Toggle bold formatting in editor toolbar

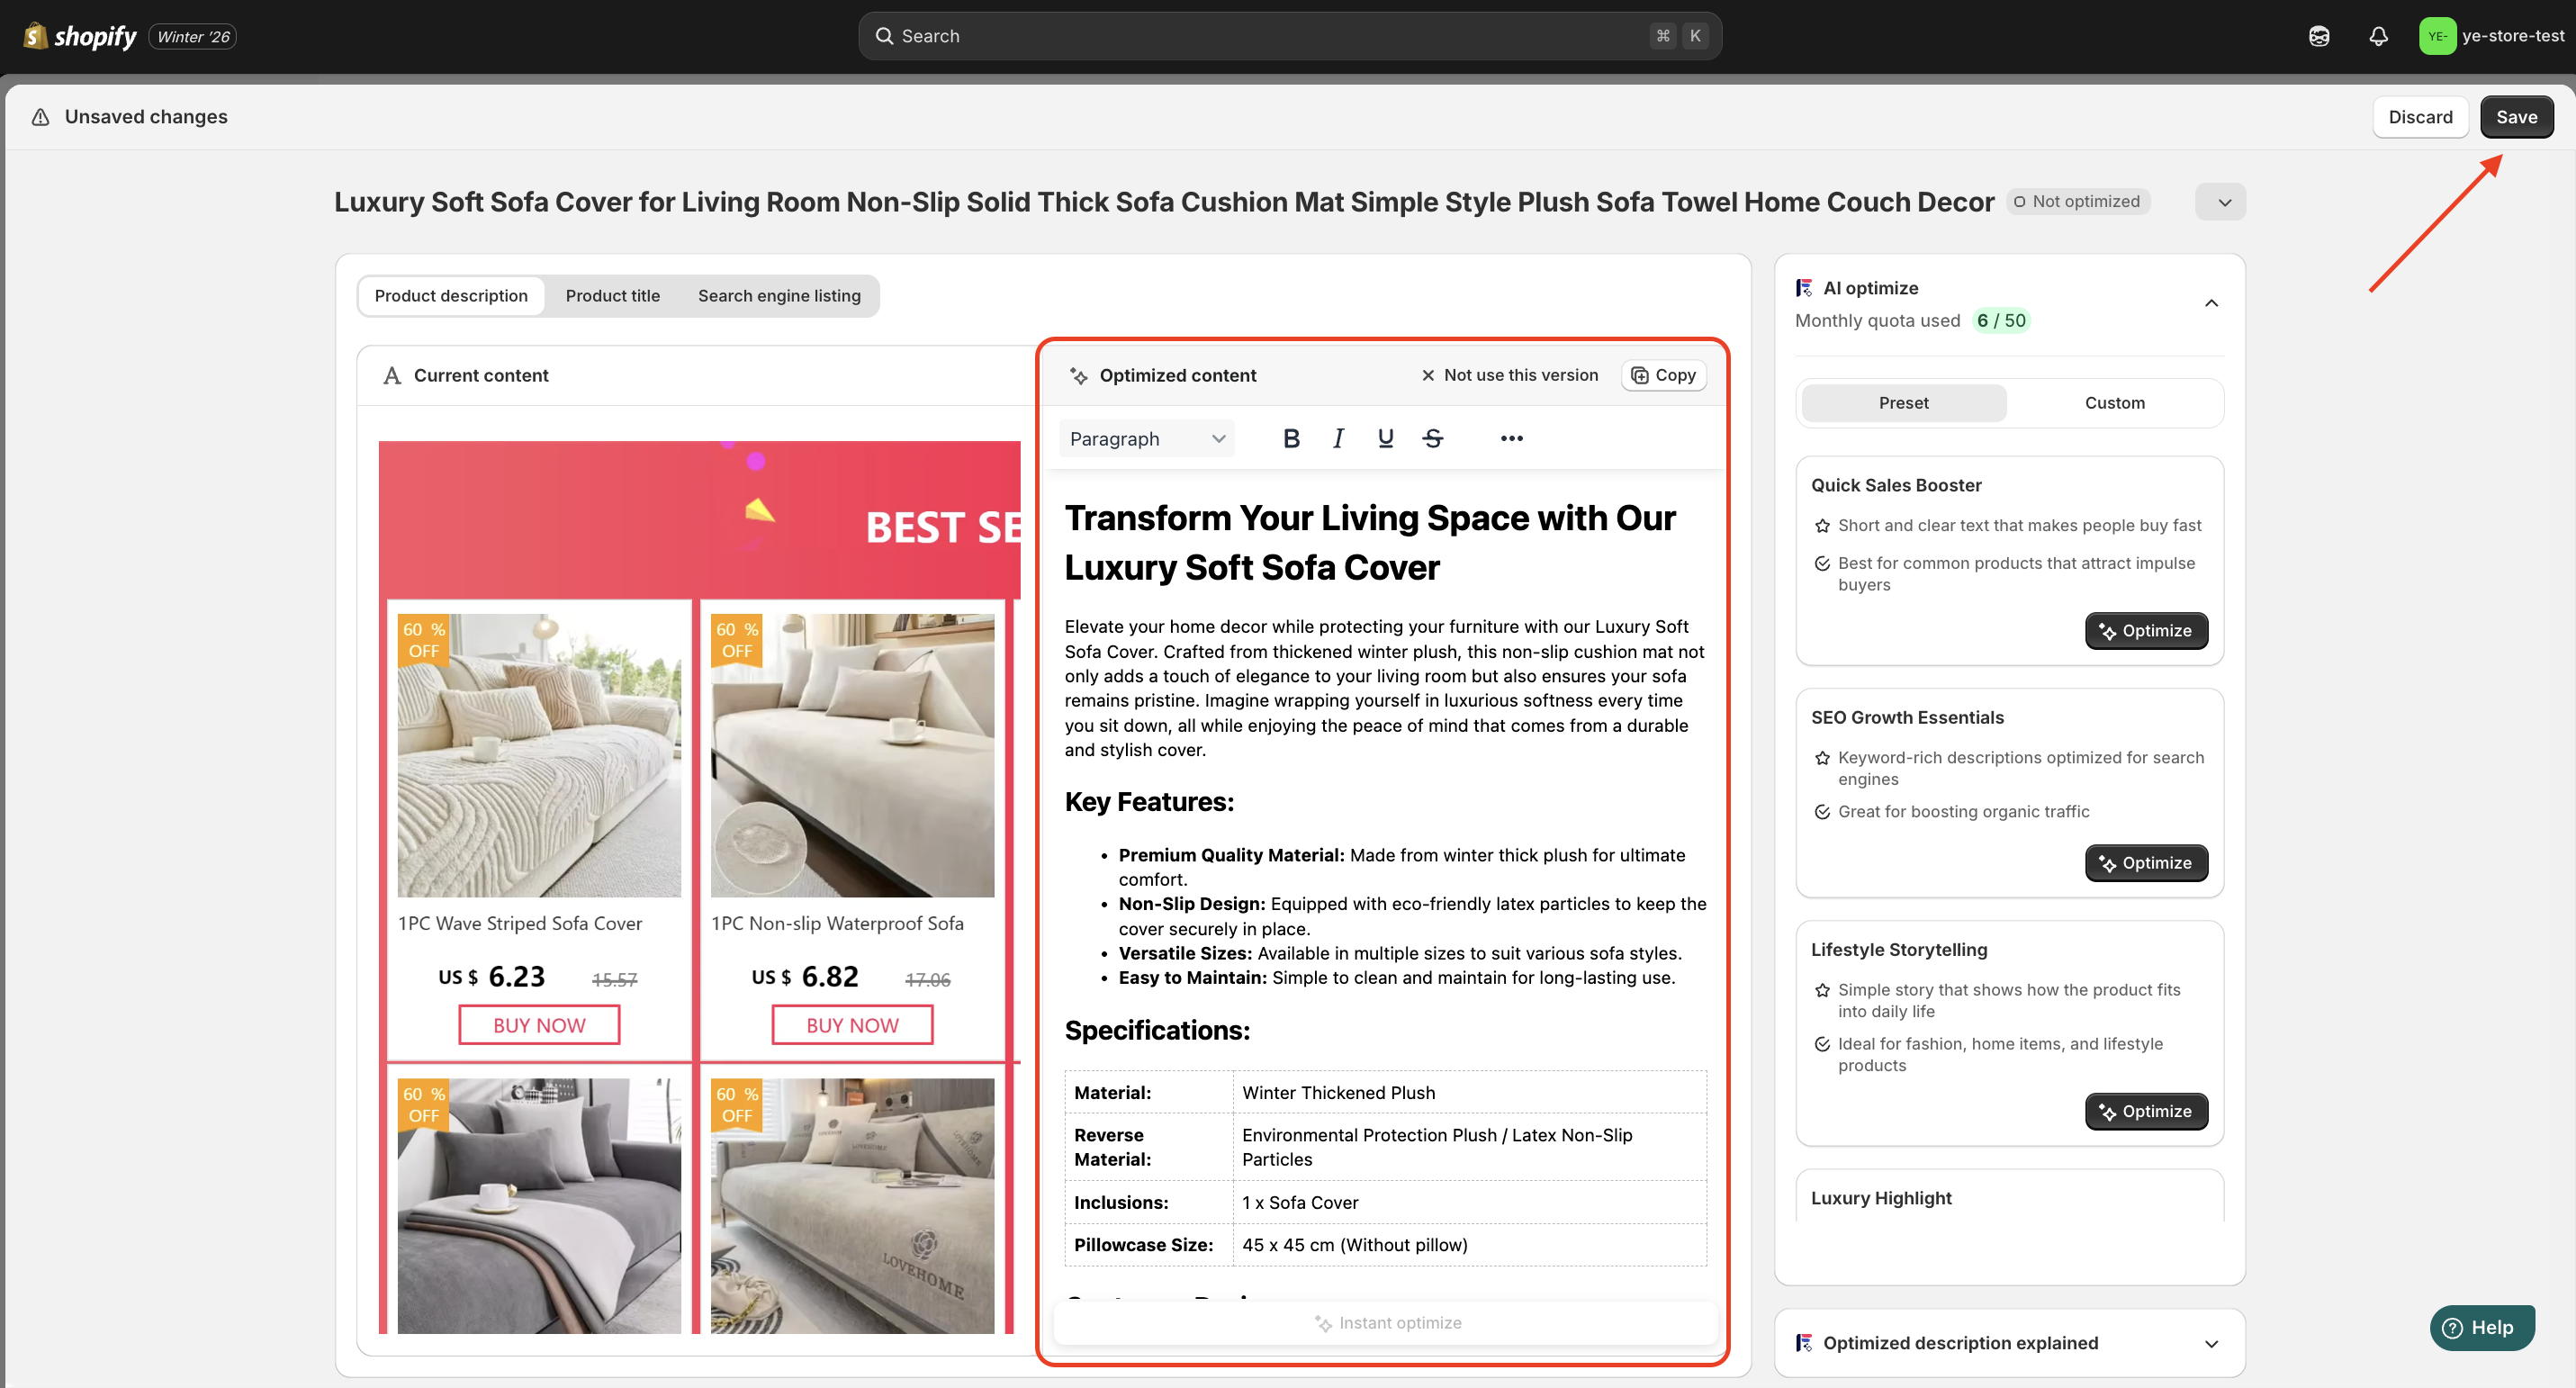(x=1291, y=438)
